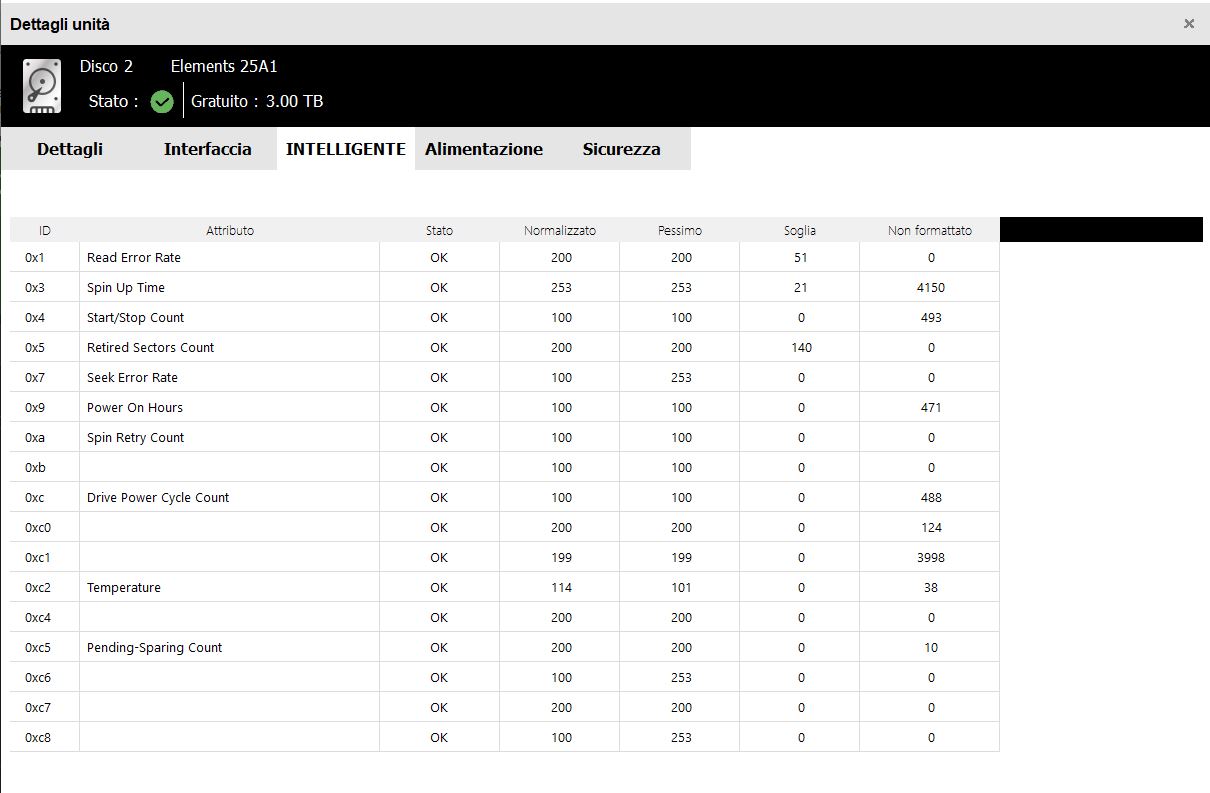Switch to the Dettagli tab
This screenshot has height=793, width=1210.
[70, 149]
